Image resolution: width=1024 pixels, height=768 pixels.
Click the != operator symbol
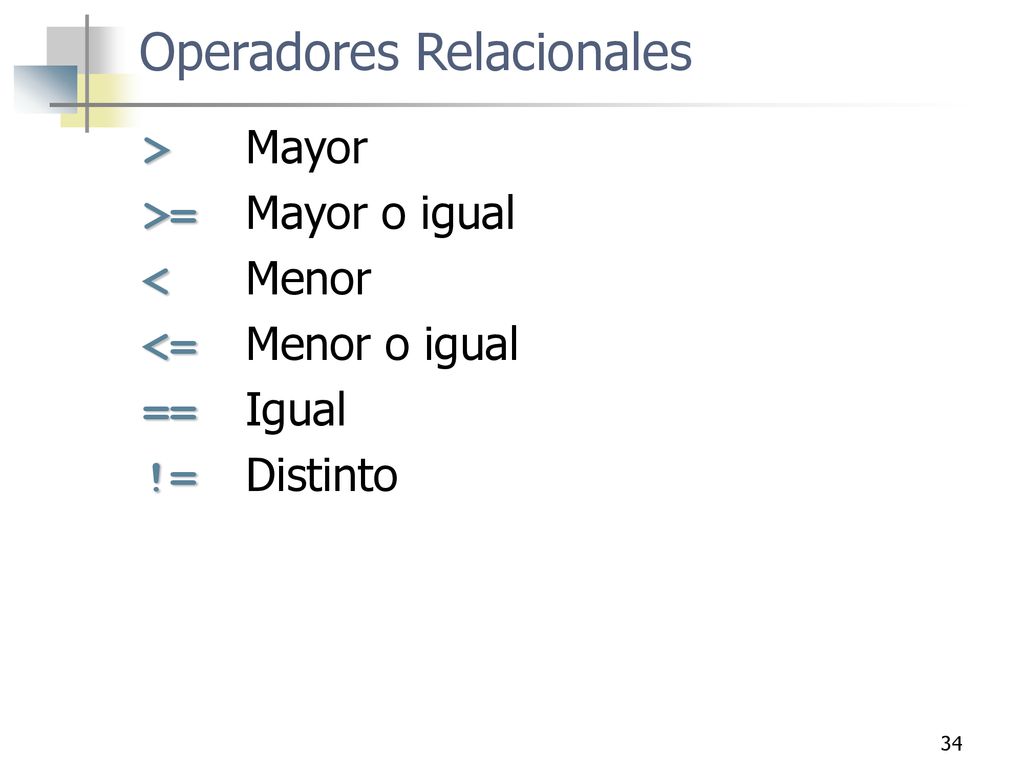174,477
